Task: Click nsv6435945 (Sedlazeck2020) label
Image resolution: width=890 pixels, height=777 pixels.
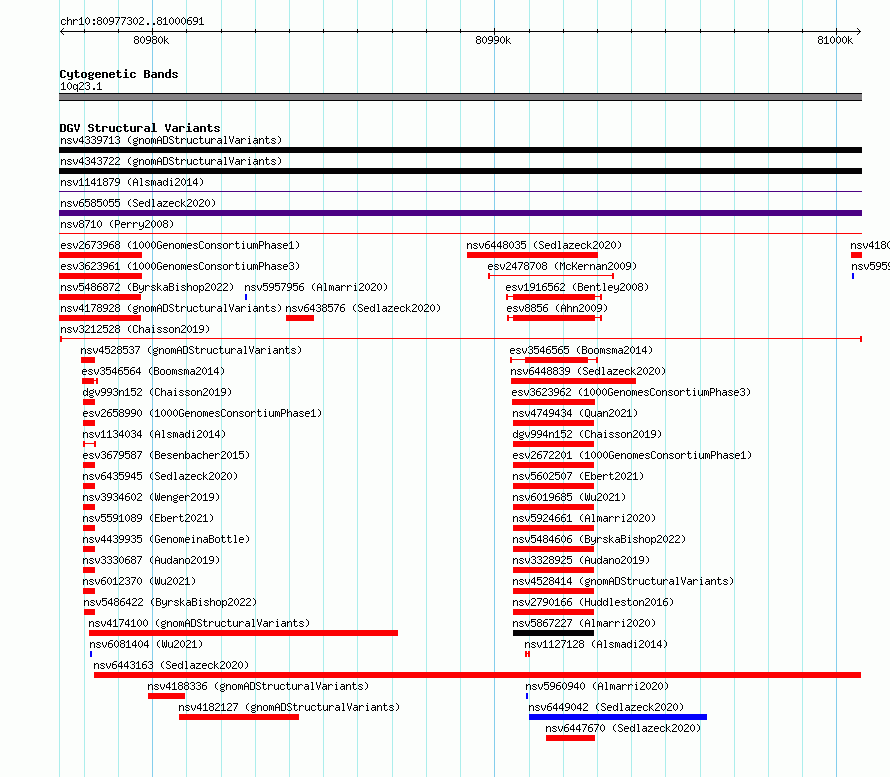Action: coord(160,476)
